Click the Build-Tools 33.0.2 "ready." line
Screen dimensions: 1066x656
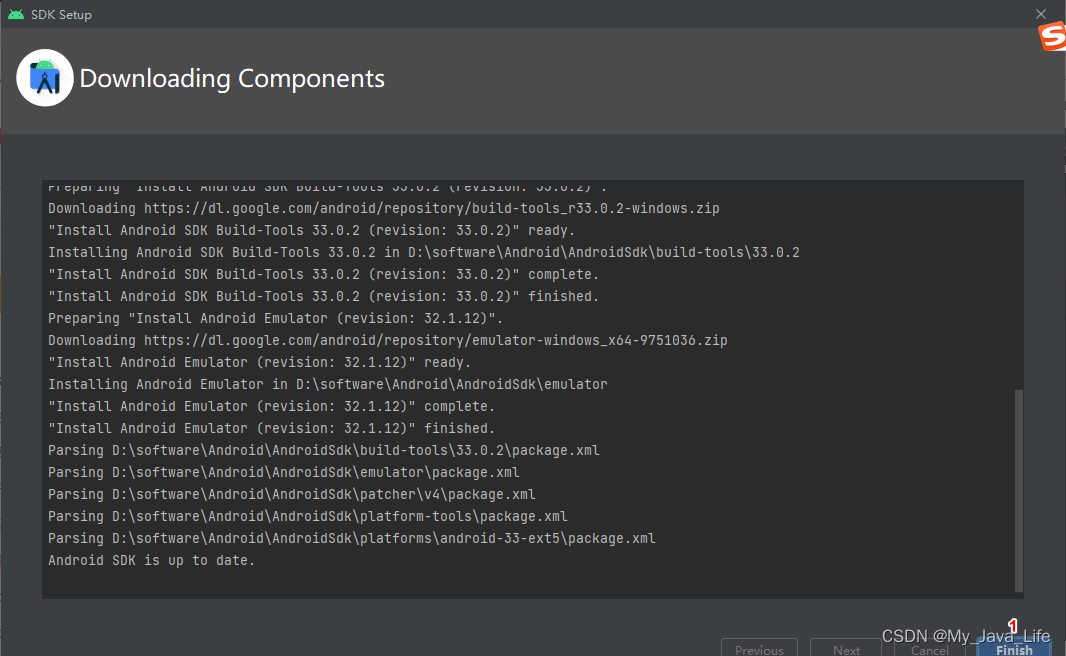coord(311,230)
